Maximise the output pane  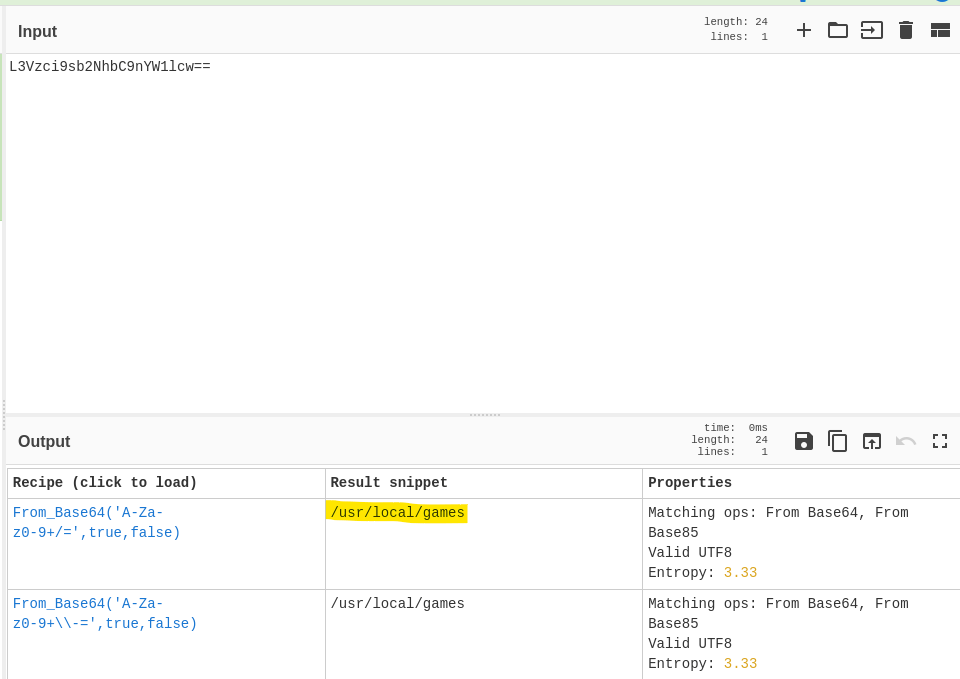940,441
